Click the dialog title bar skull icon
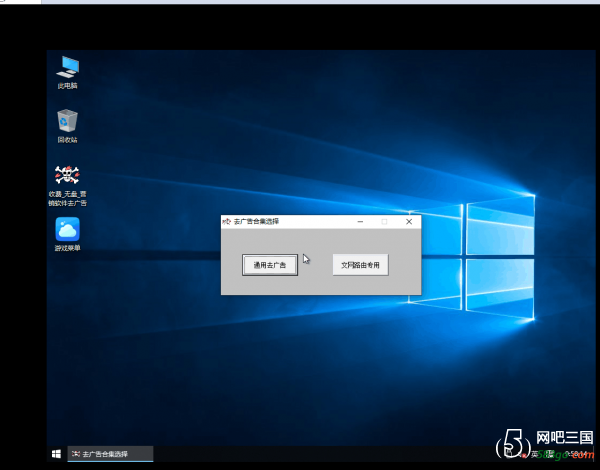The height and width of the screenshot is (470, 600). (227, 222)
